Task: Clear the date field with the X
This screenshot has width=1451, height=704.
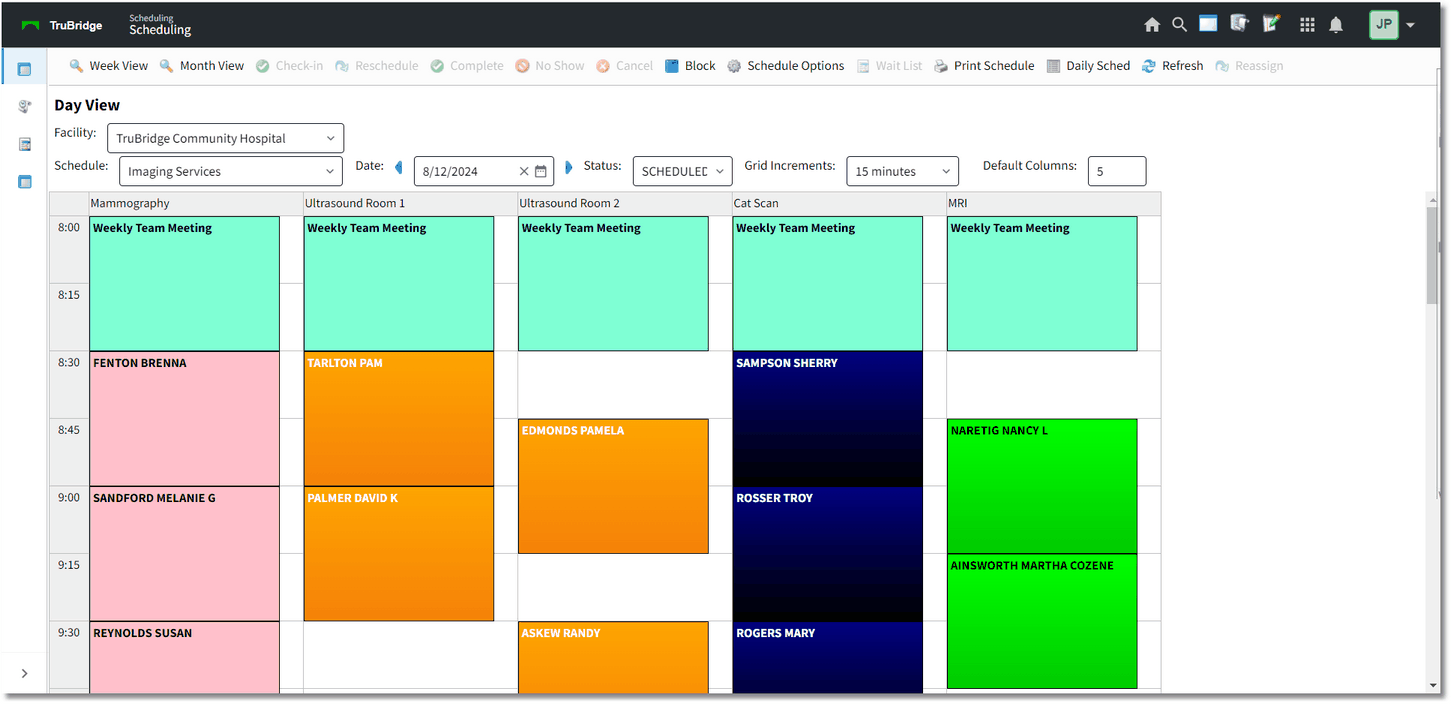Action: (523, 171)
